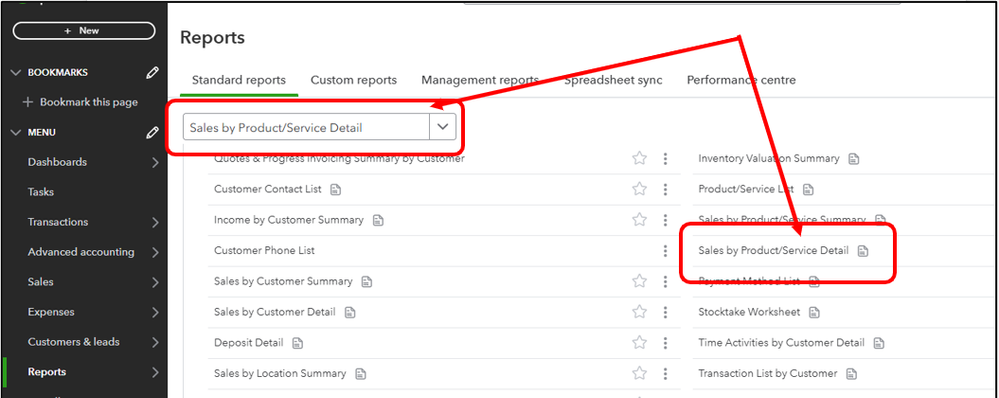Click Bookmark this page
Image resolution: width=999 pixels, height=398 pixels.
80,102
